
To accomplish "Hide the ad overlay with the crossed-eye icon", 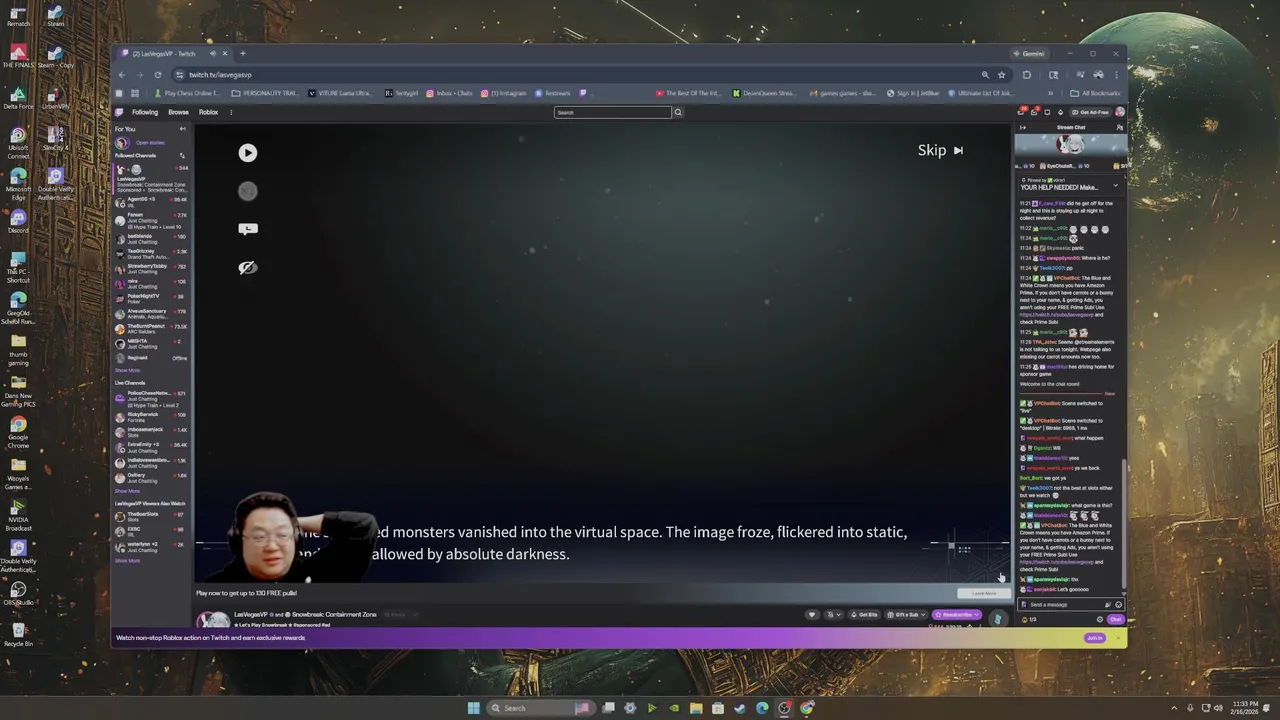I will 248,267.
